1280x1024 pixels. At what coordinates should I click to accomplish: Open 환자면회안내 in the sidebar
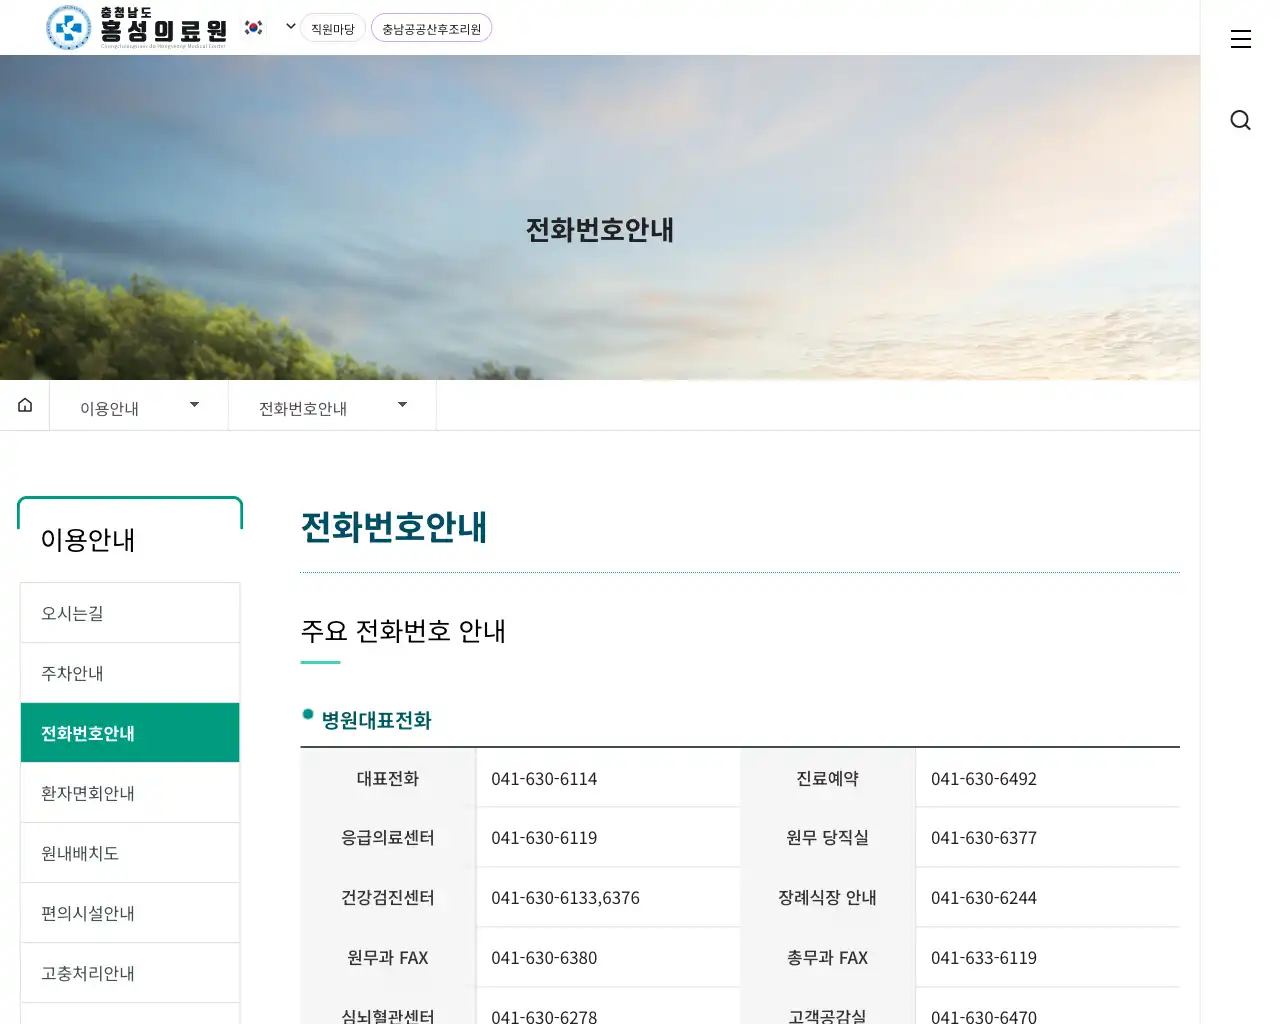click(130, 793)
